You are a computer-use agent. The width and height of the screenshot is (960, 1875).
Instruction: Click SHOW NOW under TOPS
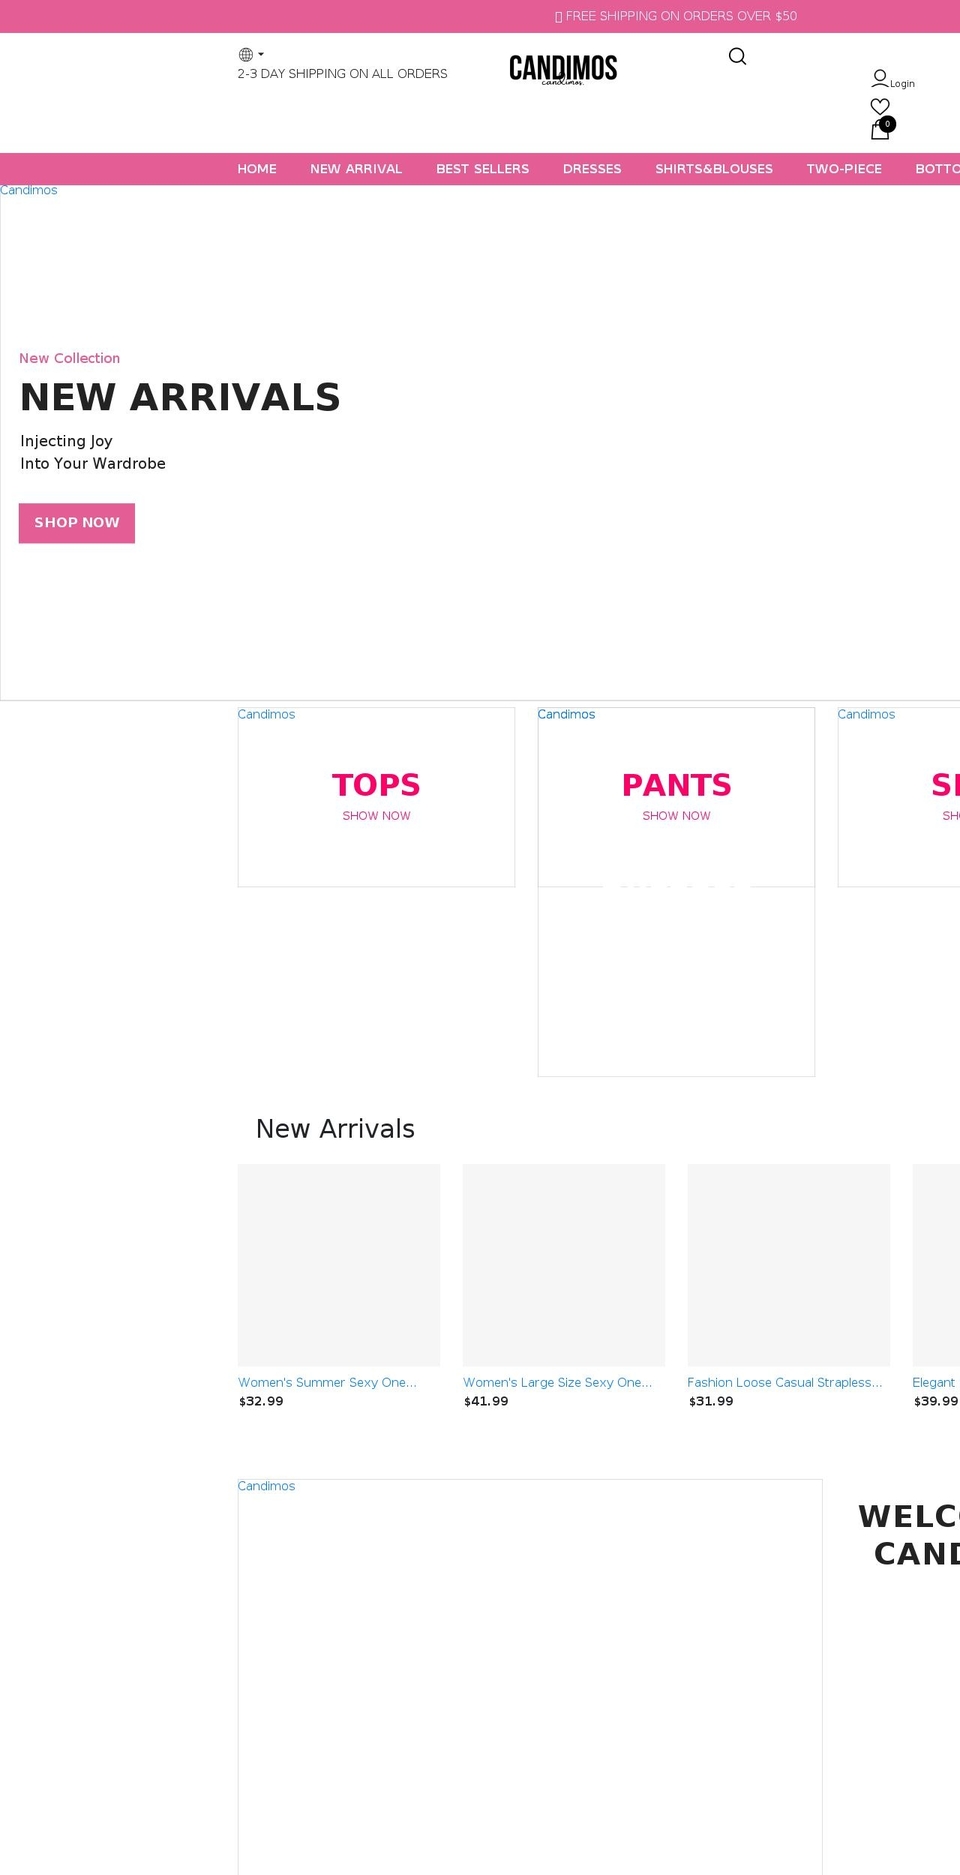376,816
